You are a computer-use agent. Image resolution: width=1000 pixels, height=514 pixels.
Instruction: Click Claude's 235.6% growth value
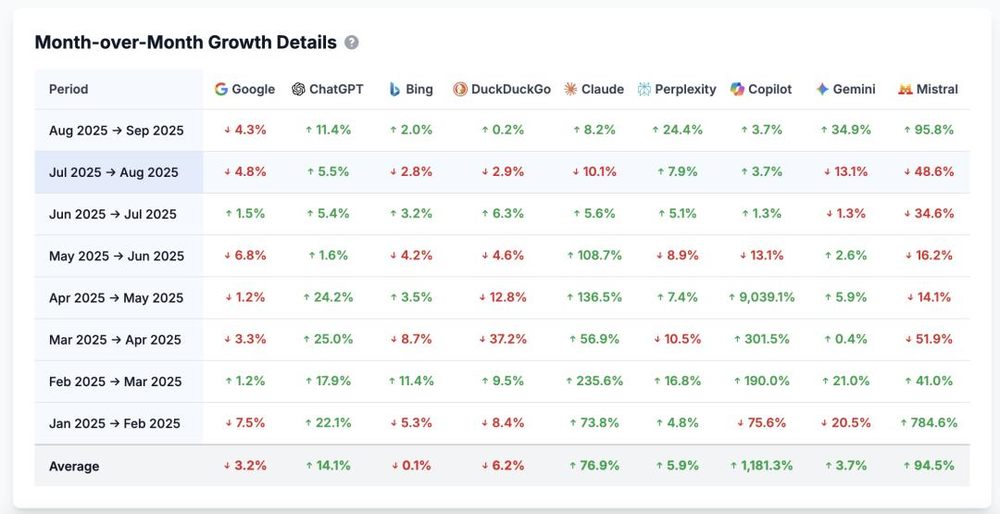point(598,381)
